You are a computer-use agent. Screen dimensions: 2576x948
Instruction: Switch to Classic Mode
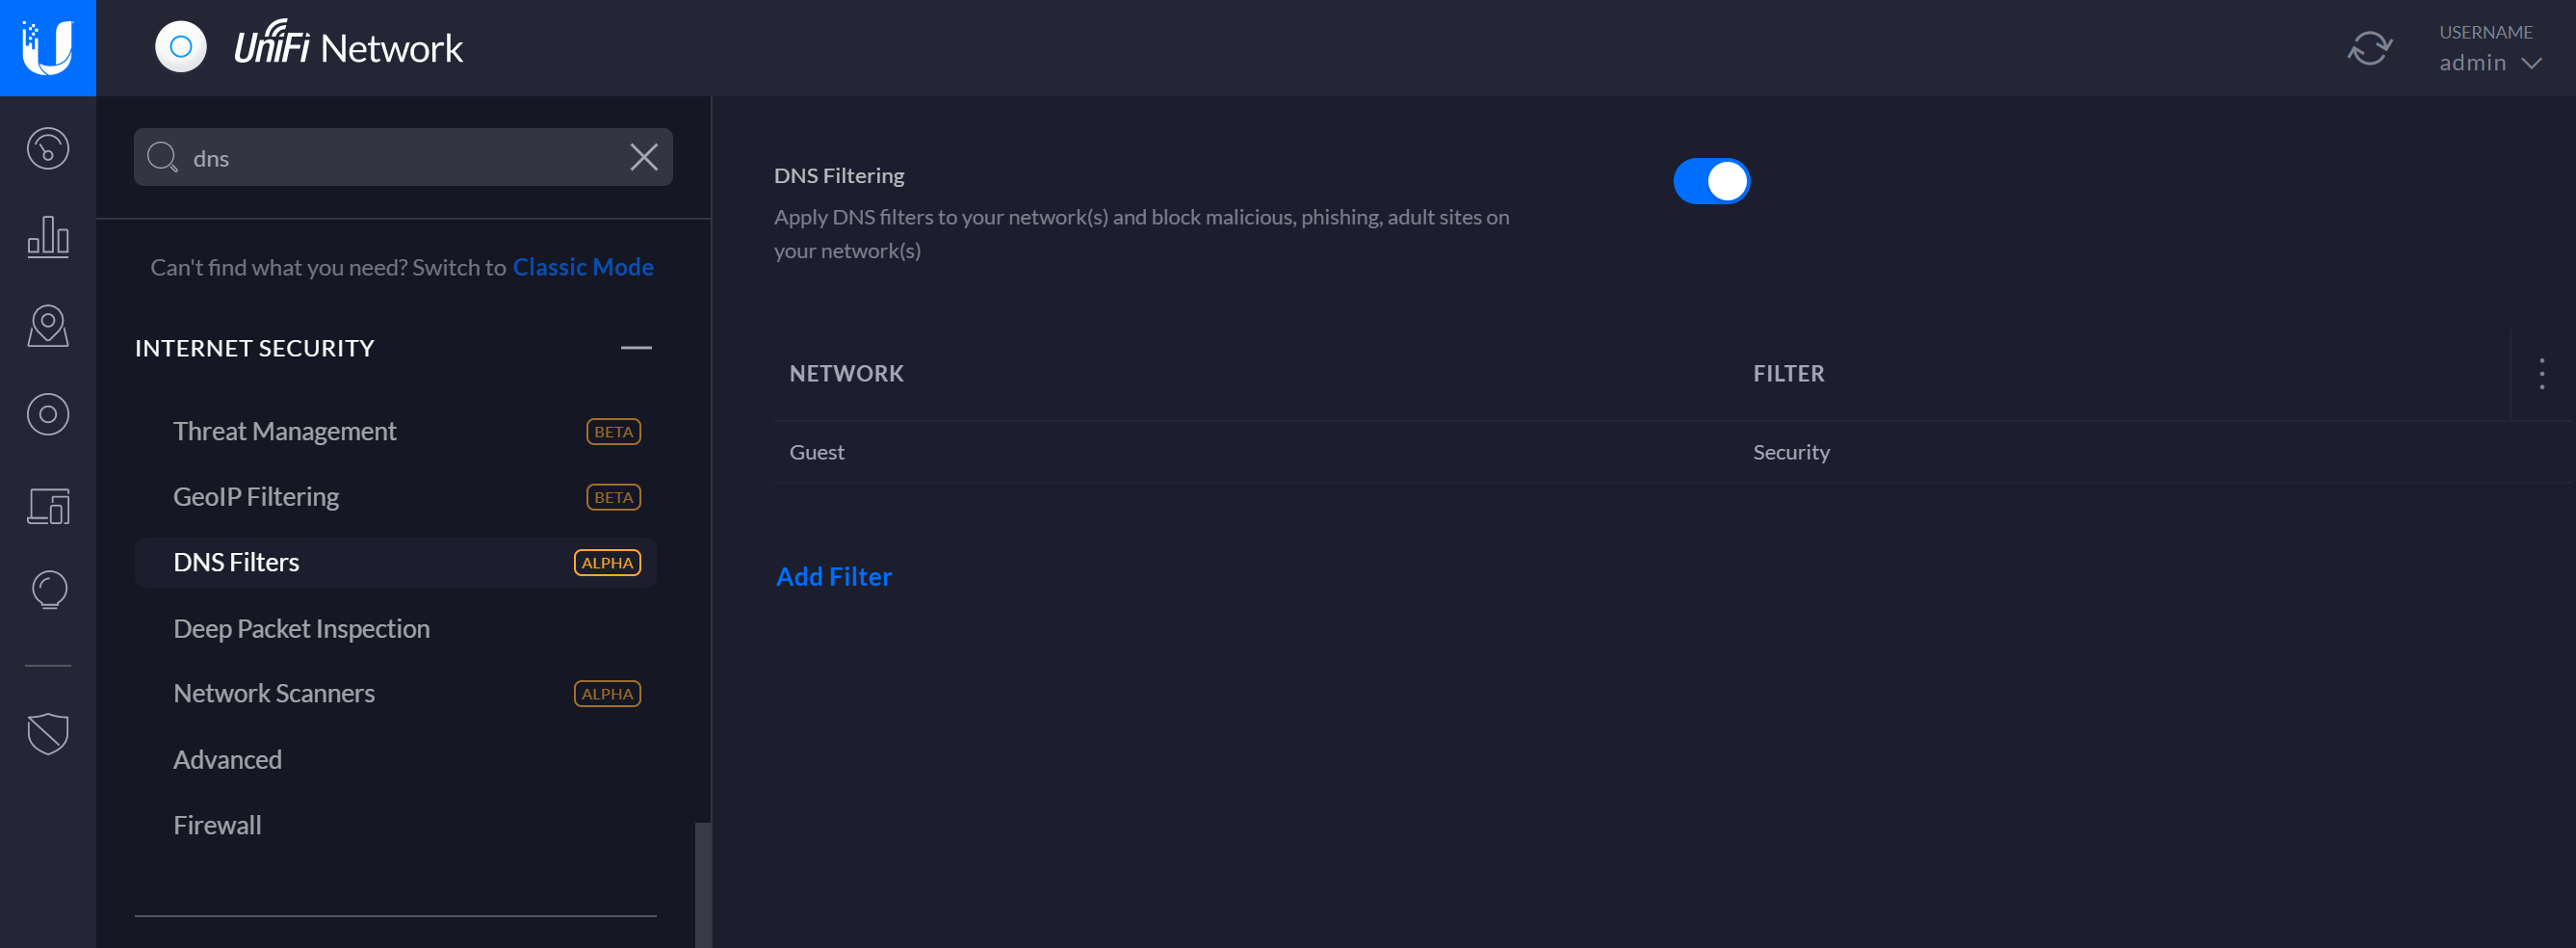pyautogui.click(x=583, y=267)
